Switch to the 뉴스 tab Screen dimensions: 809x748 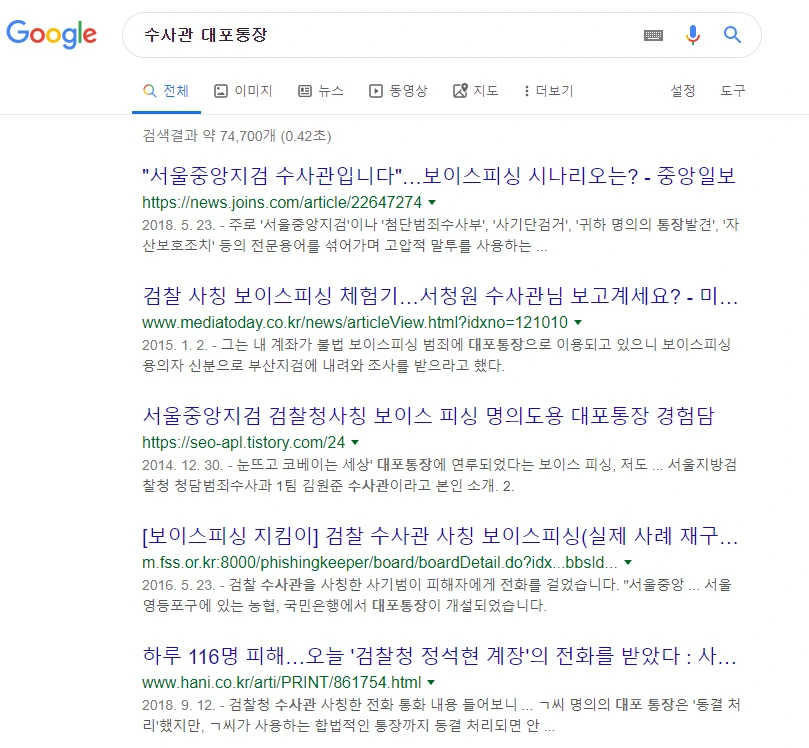pos(321,91)
